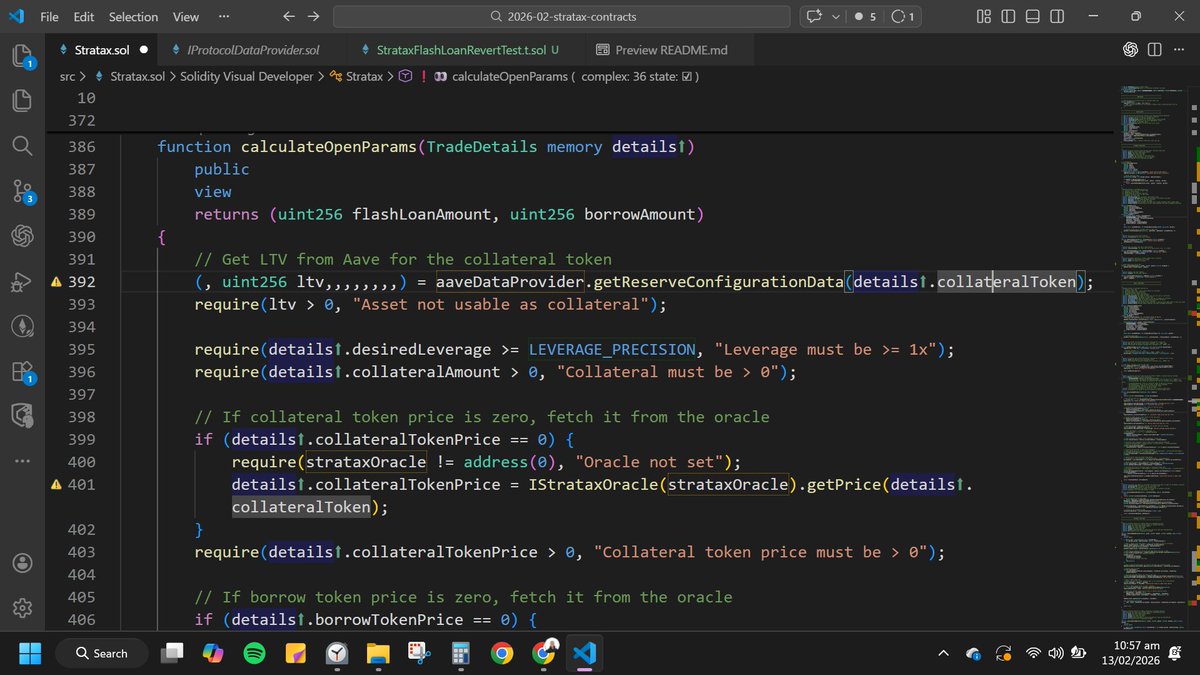
Task: Open the ChatGPT/Codex view in the activity bar
Action: (x=23, y=236)
